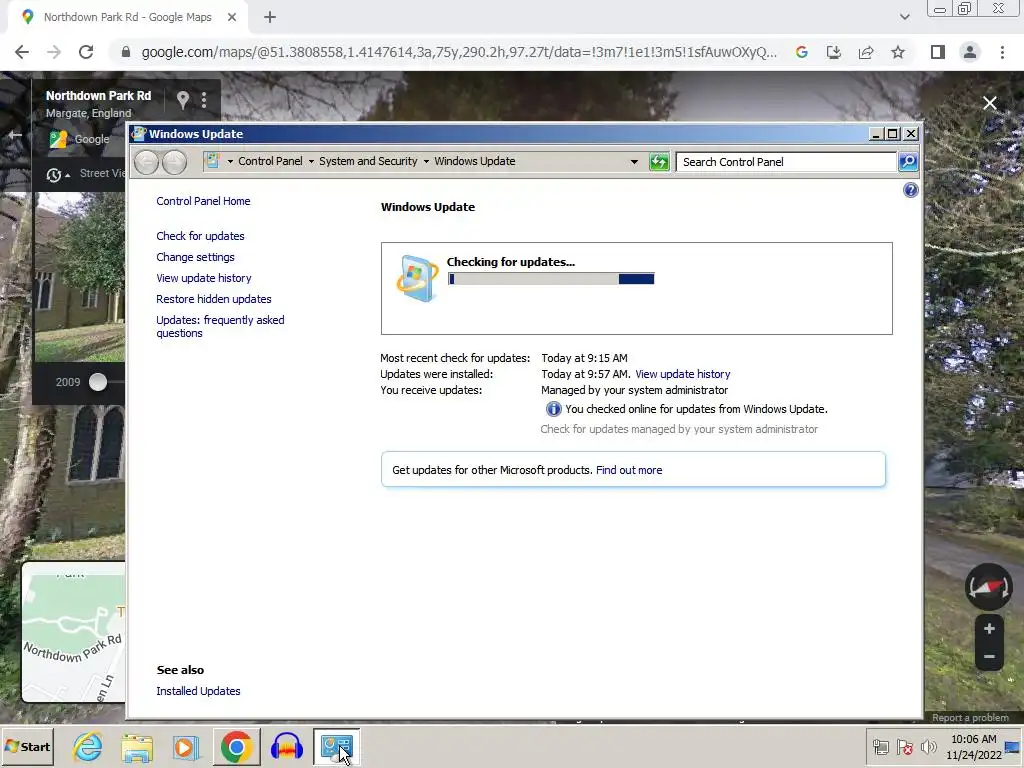The image size is (1024, 768).
Task: Click Show desktop icon in tray
Action: click(x=1013, y=747)
